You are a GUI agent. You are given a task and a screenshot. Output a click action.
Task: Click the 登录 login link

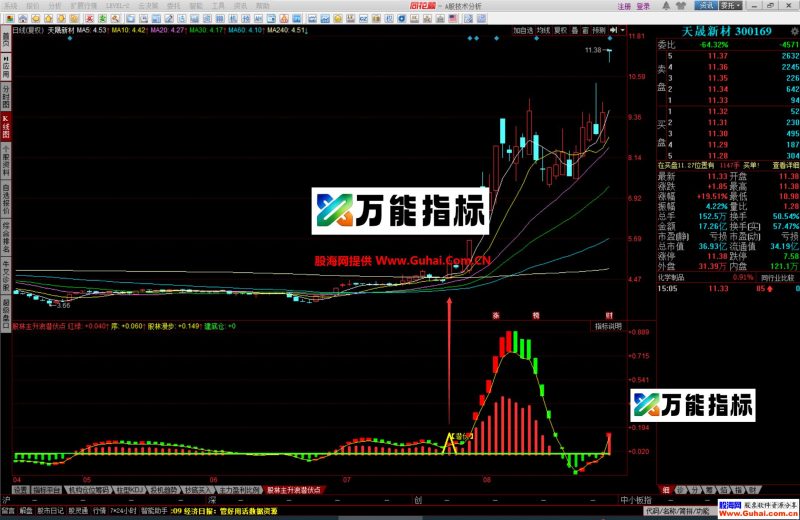(643, 6)
